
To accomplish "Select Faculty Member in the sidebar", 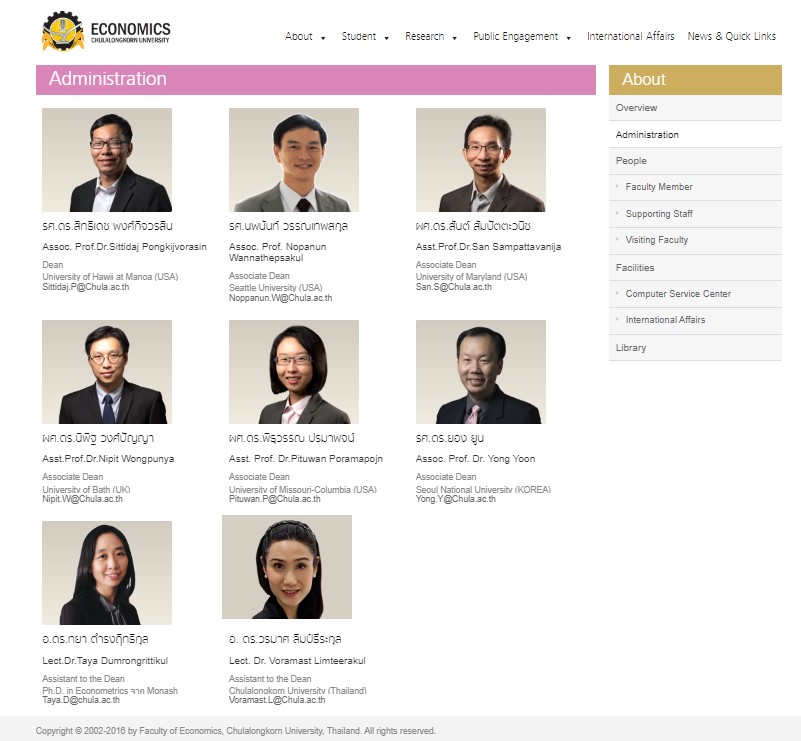I will point(658,187).
